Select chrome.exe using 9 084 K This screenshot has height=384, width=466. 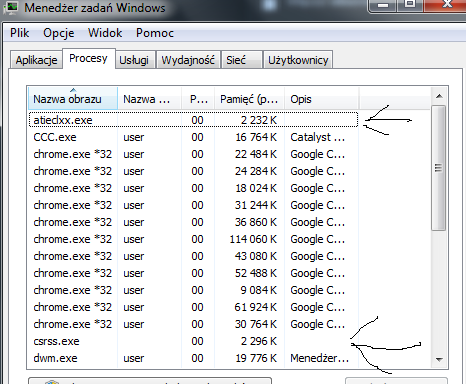pos(193,290)
